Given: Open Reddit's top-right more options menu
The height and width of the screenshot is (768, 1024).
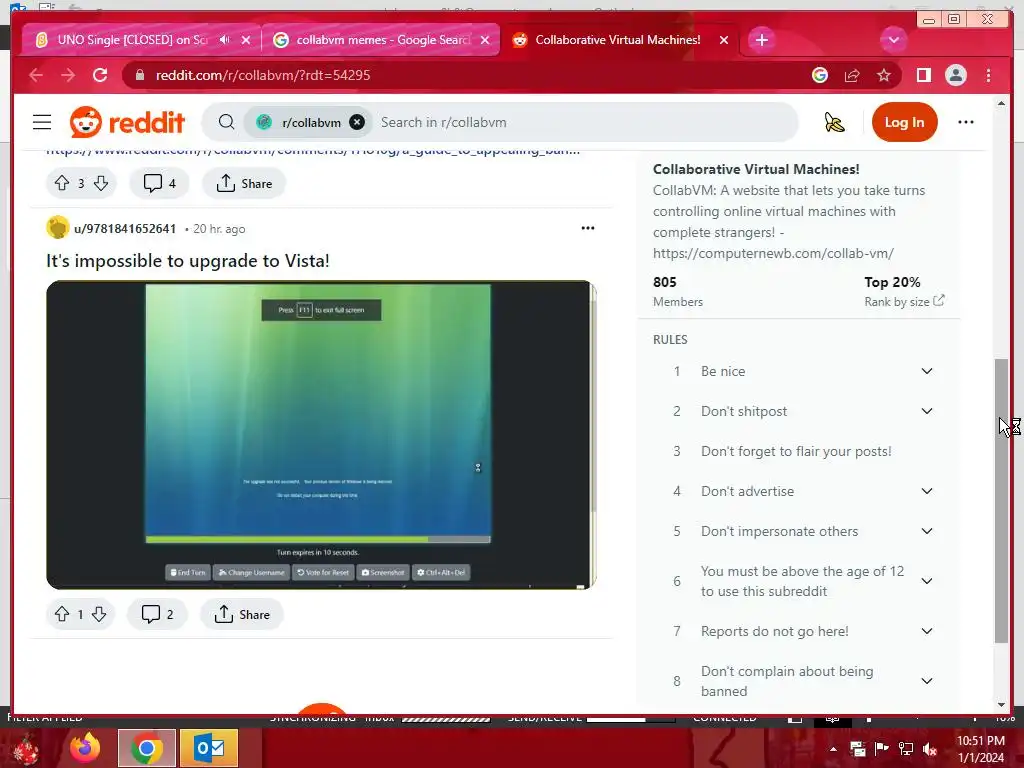Looking at the screenshot, I should point(966,122).
